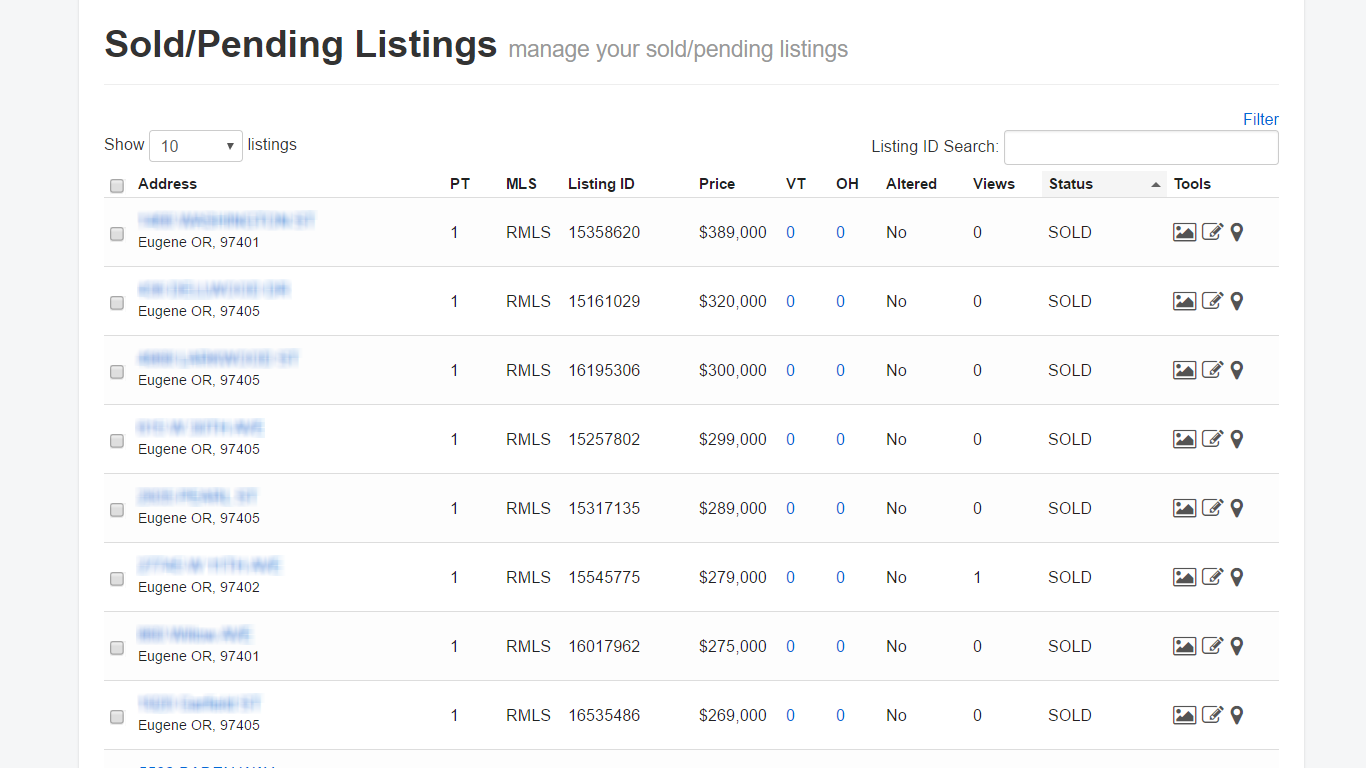Open photos icon for listing 15257802
Screen dimensions: 1366x768
(x=1184, y=439)
